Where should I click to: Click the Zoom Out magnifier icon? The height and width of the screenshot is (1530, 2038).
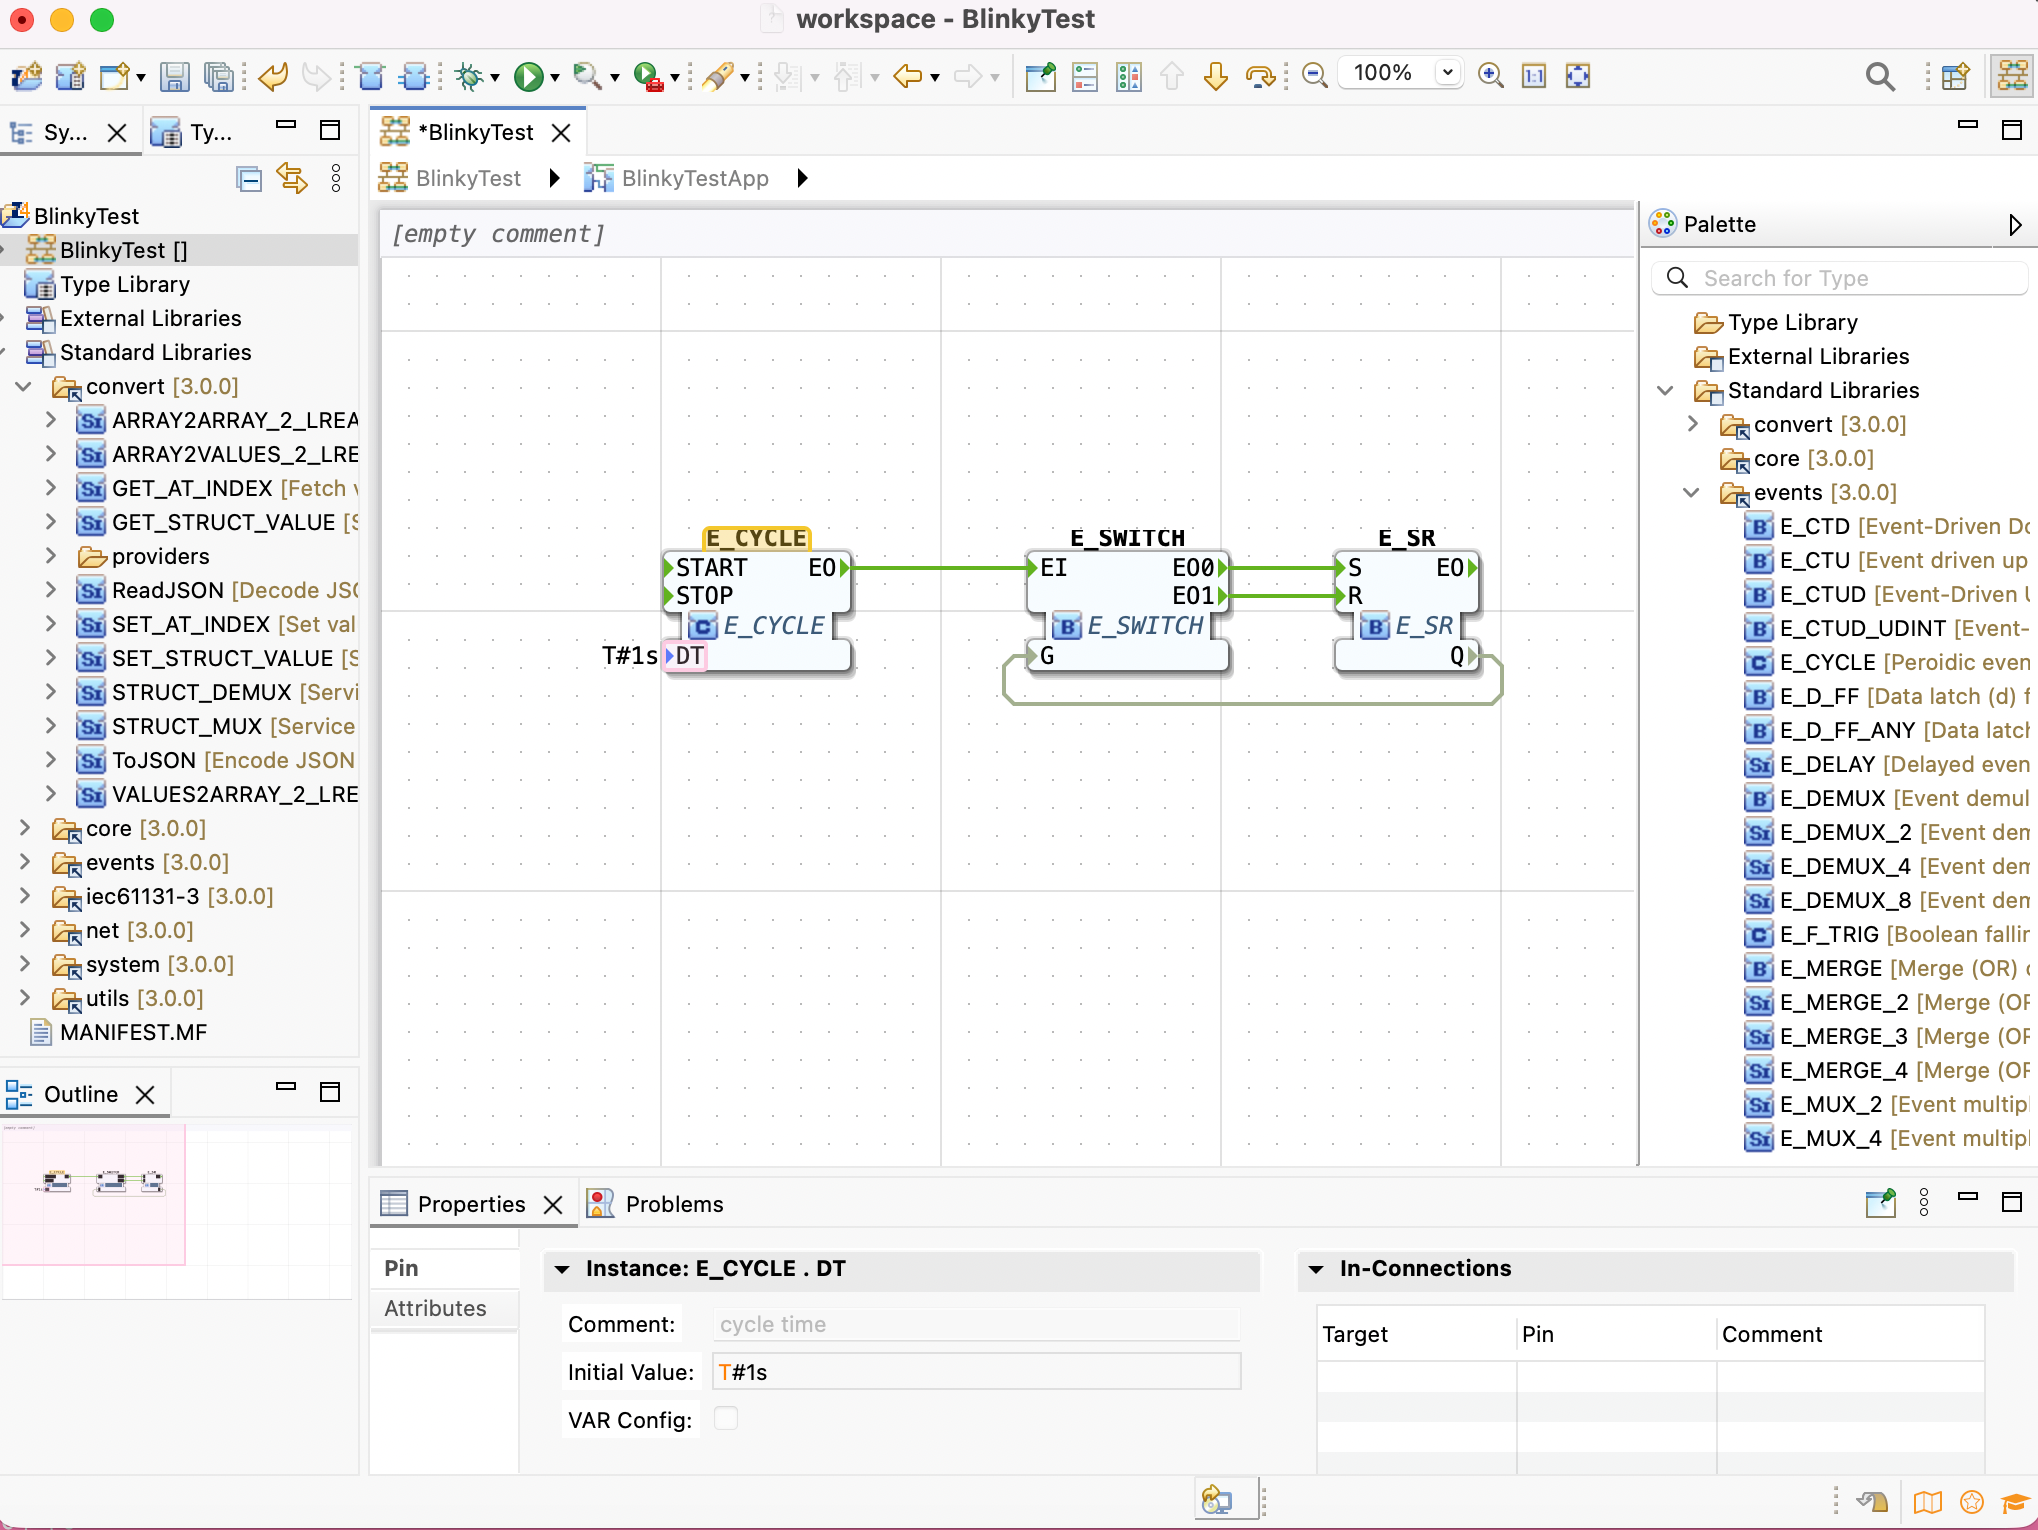pos(1315,76)
